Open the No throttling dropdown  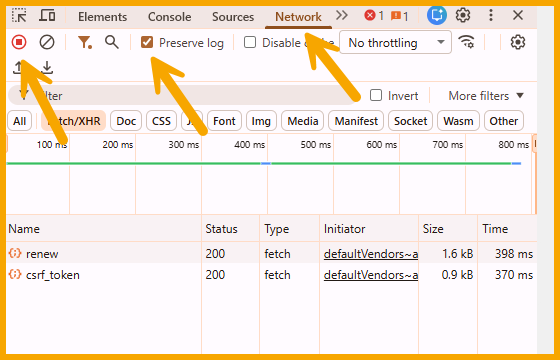click(395, 42)
